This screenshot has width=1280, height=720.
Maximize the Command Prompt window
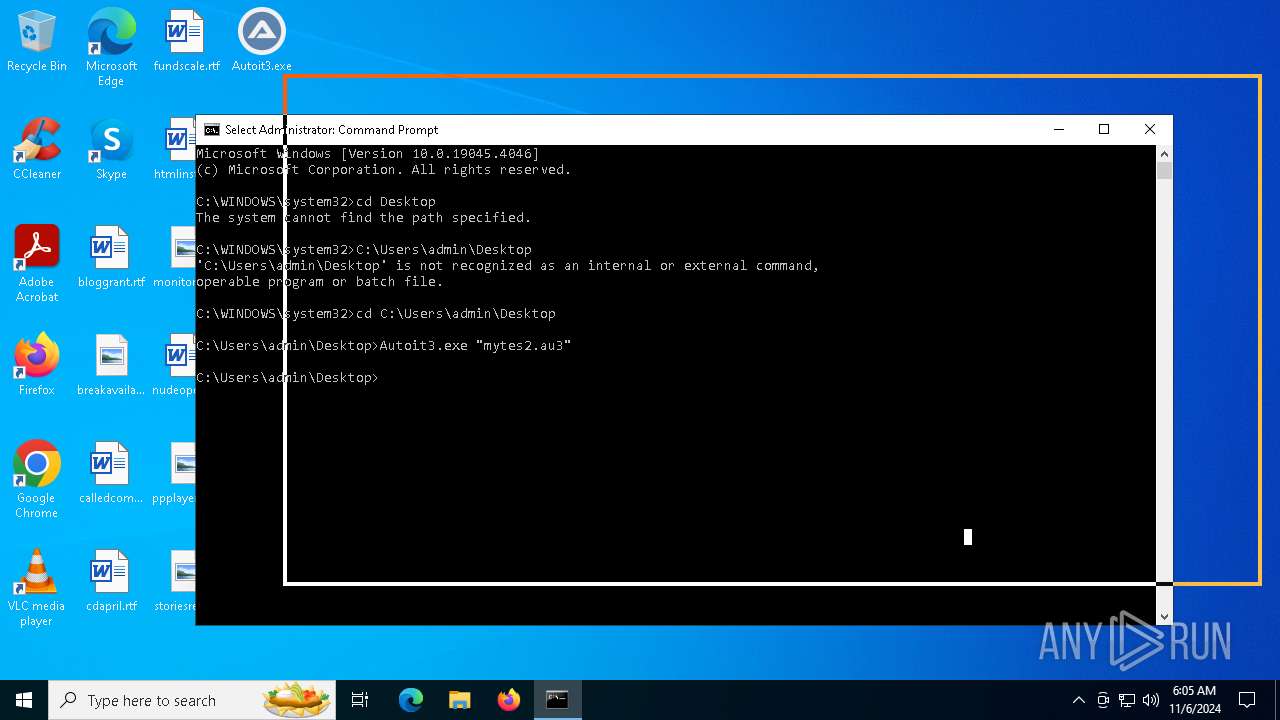tap(1104, 129)
